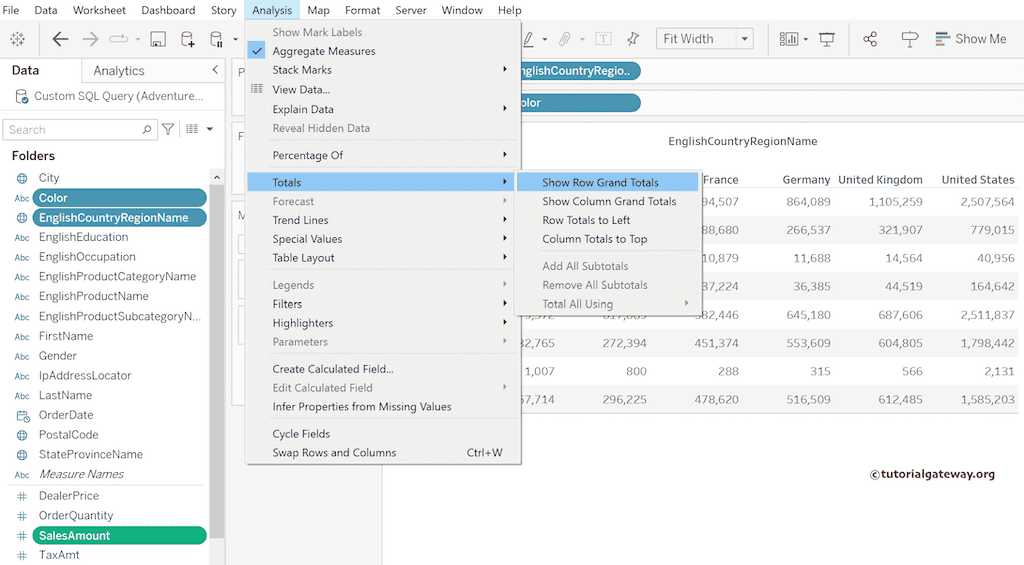1024x565 pixels.
Task: Click the Data Guide icon
Action: (909, 39)
